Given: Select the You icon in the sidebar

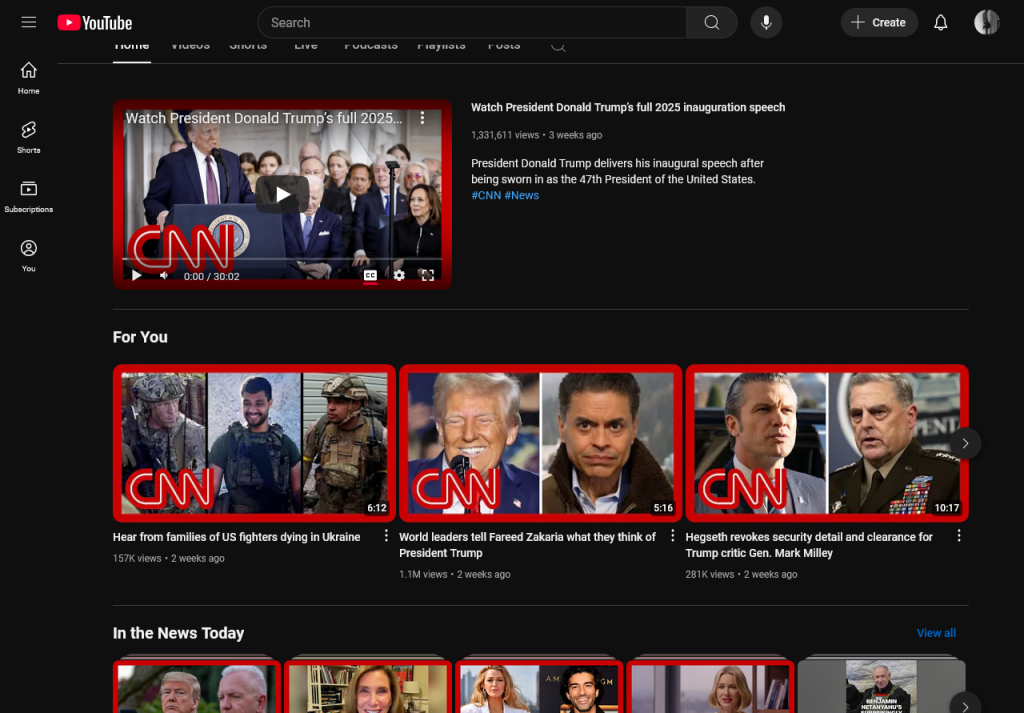Looking at the screenshot, I should (x=28, y=252).
